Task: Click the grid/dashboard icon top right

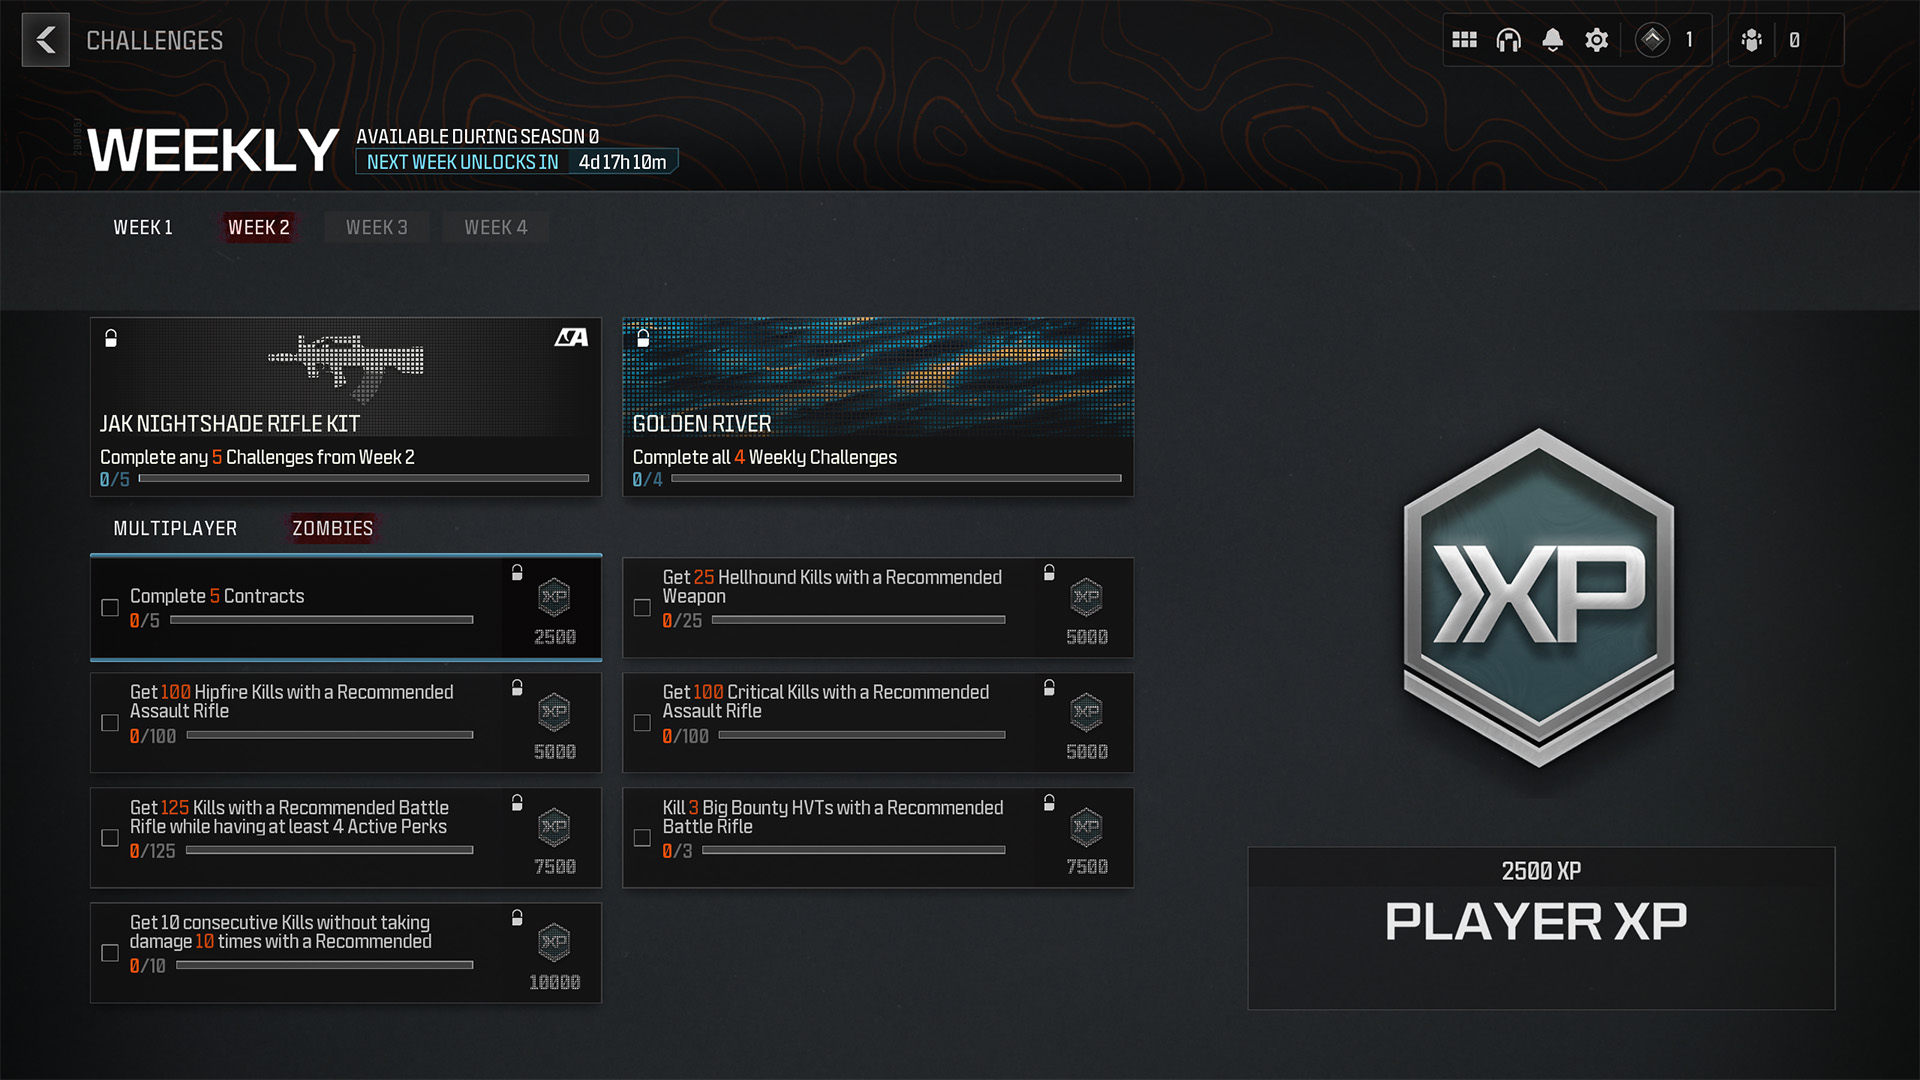Action: click(x=1462, y=40)
